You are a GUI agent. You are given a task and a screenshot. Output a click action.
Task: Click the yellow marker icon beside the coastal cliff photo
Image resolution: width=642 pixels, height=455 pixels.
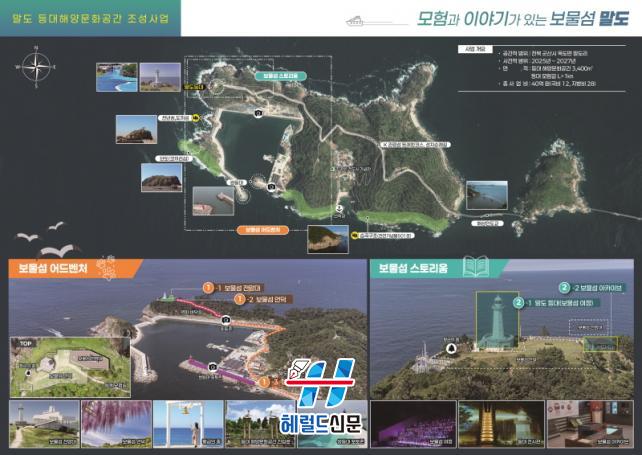pyautogui.click(x=355, y=235)
